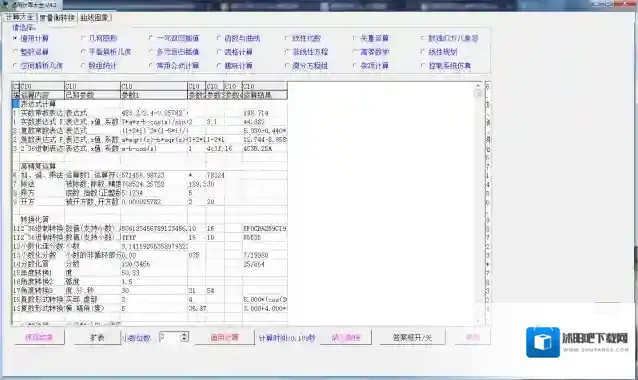The height and width of the screenshot is (380, 638).
Task: Click the 运算结果 column header
Action: pos(265,95)
